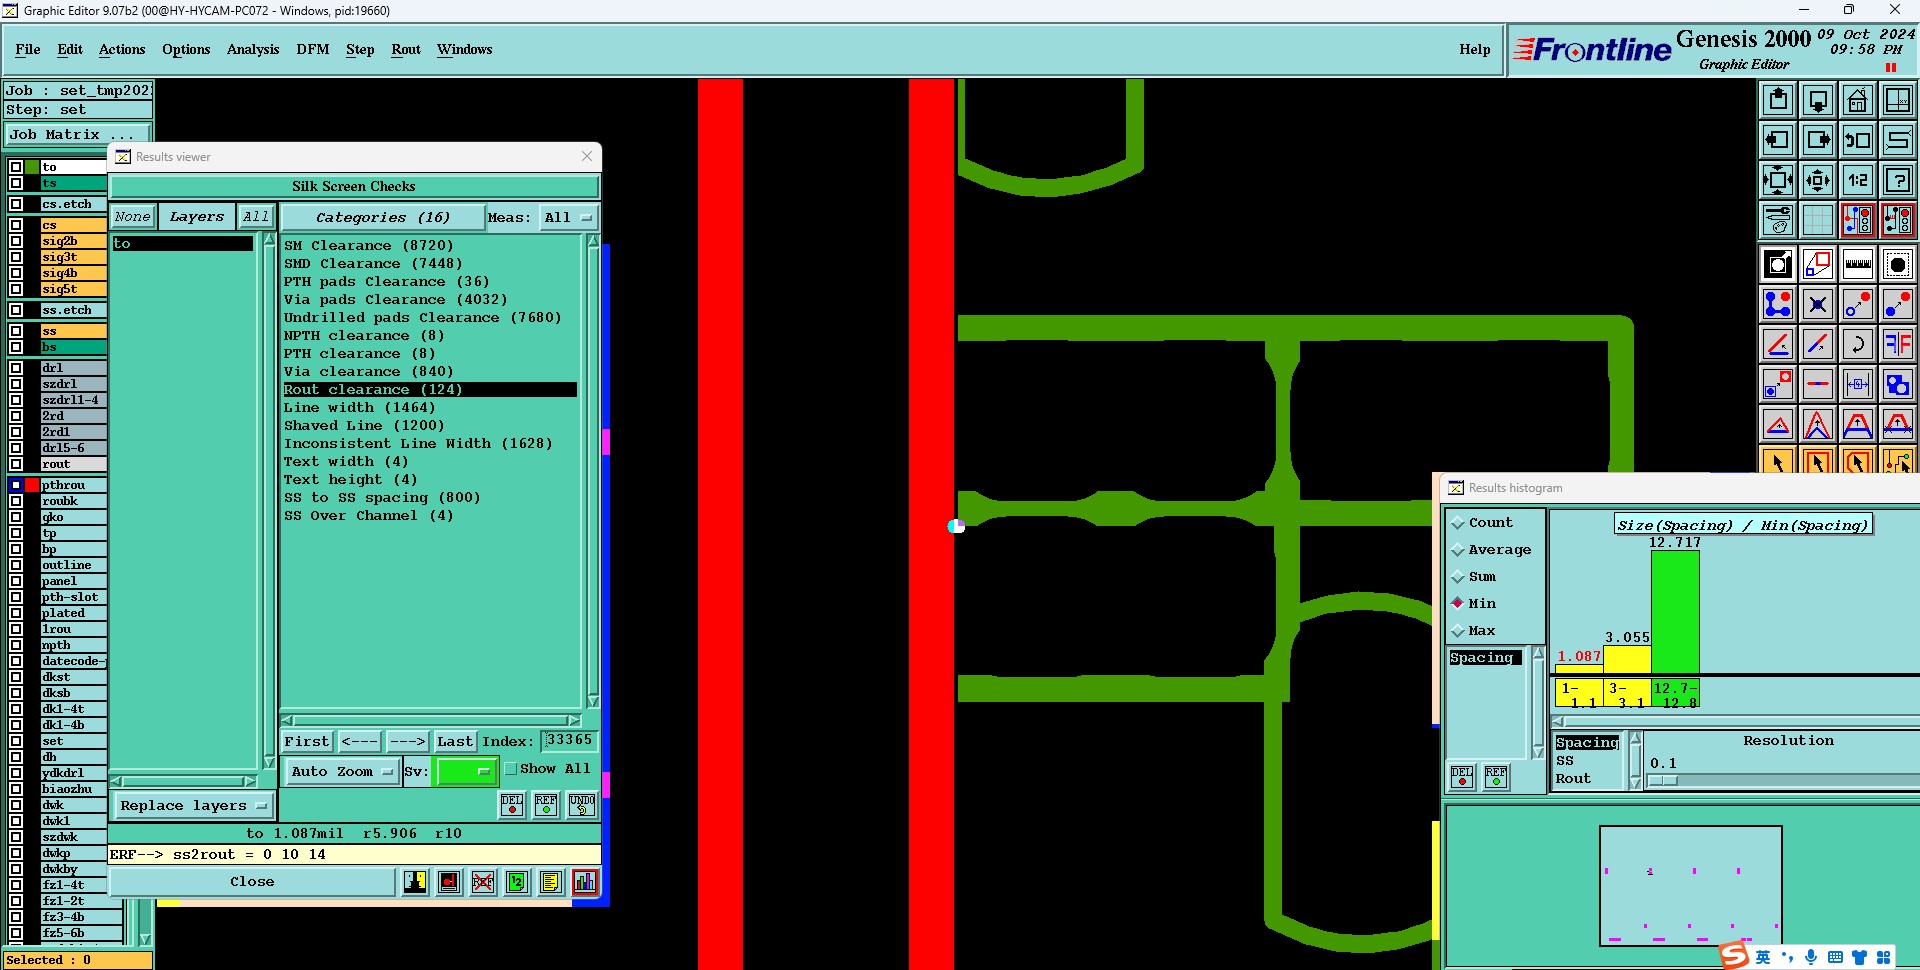Click the pan up view icon
This screenshot has width=1920, height=970.
tap(1778, 100)
